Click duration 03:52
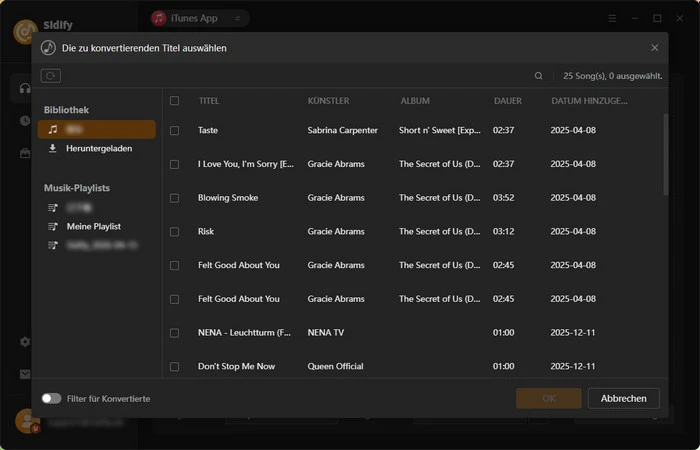Image resolution: width=700 pixels, height=450 pixels. 504,198
